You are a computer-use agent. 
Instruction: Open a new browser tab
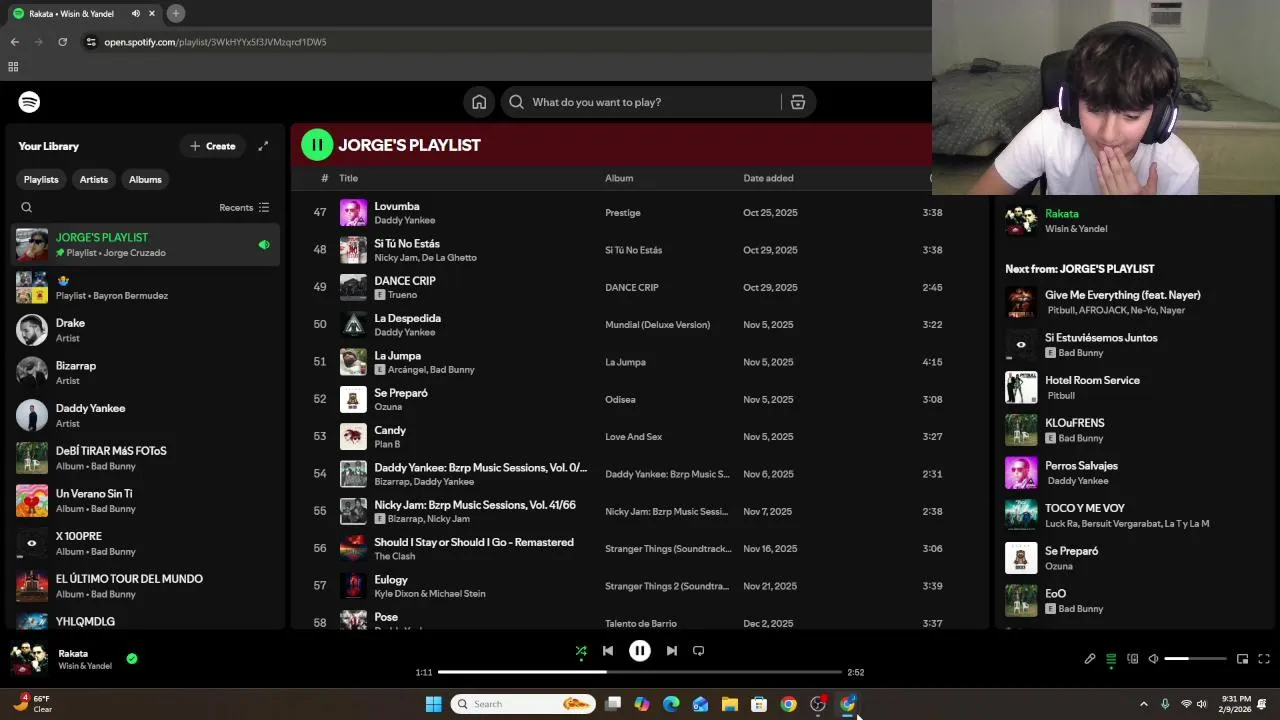[175, 13]
